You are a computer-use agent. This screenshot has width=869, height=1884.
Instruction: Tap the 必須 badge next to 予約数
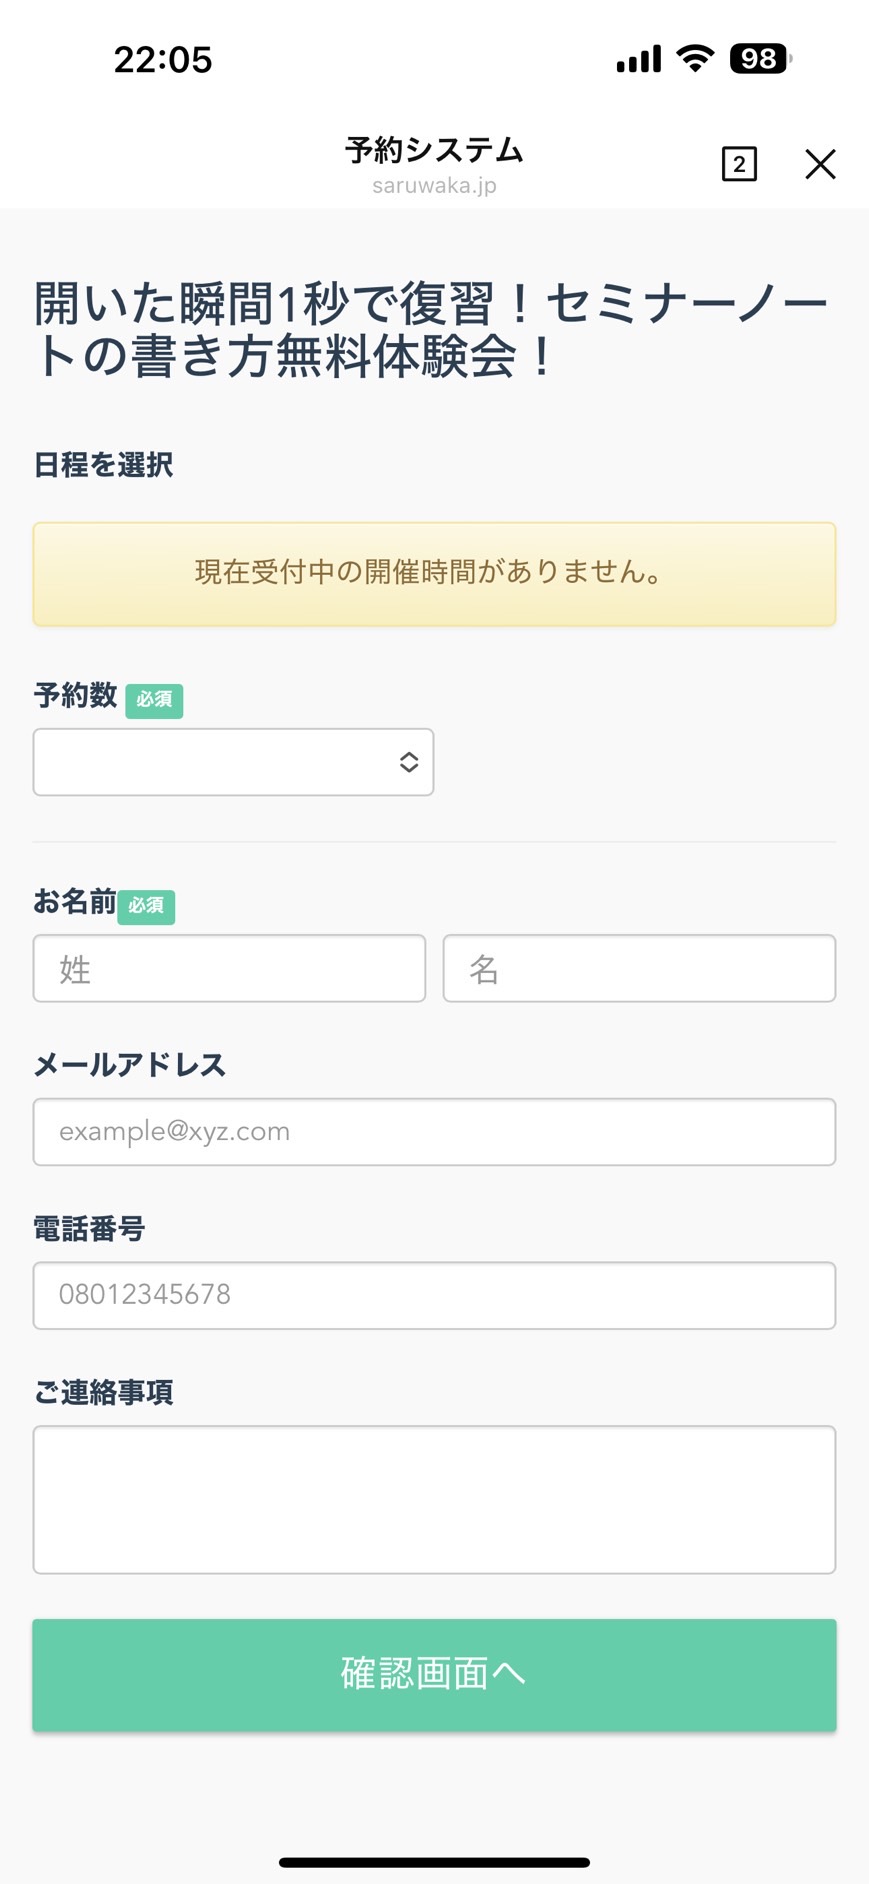tap(154, 700)
